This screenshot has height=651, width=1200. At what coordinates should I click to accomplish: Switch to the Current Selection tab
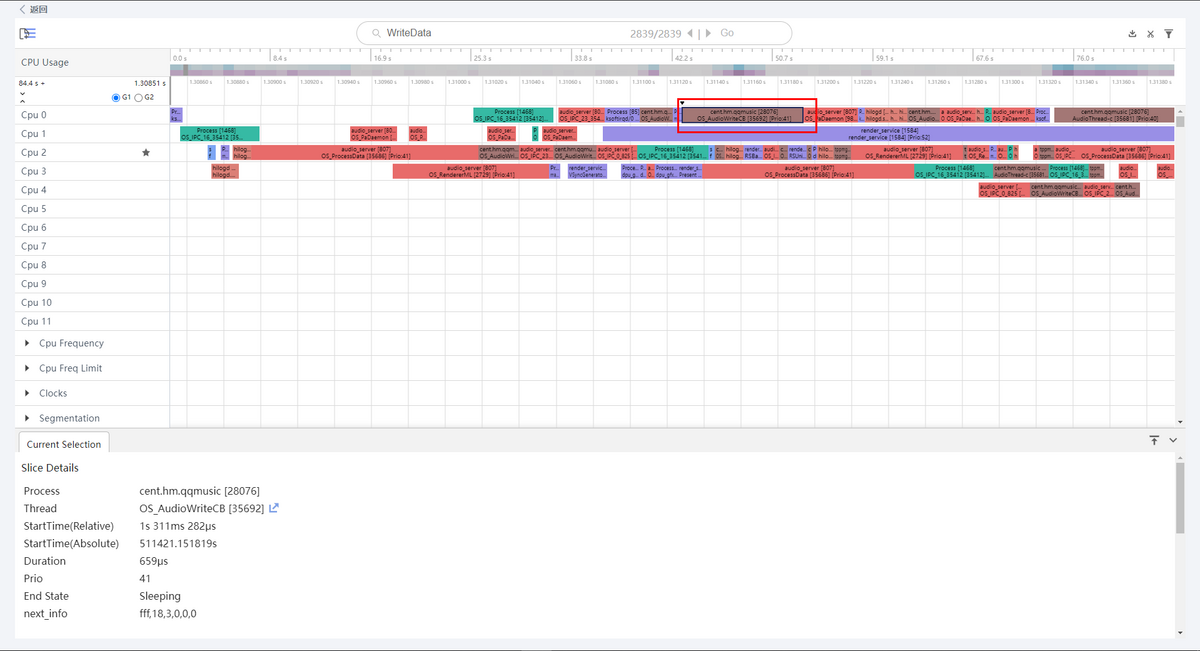click(x=64, y=444)
